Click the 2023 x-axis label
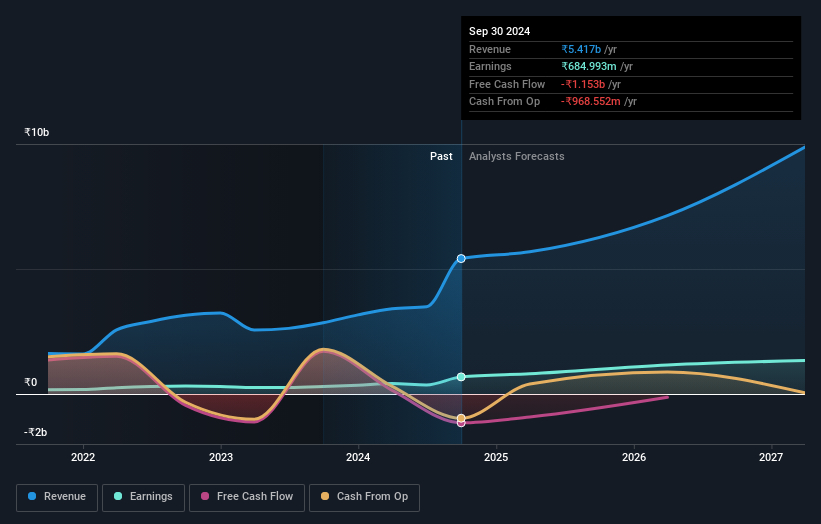The image size is (821, 524). click(x=221, y=458)
